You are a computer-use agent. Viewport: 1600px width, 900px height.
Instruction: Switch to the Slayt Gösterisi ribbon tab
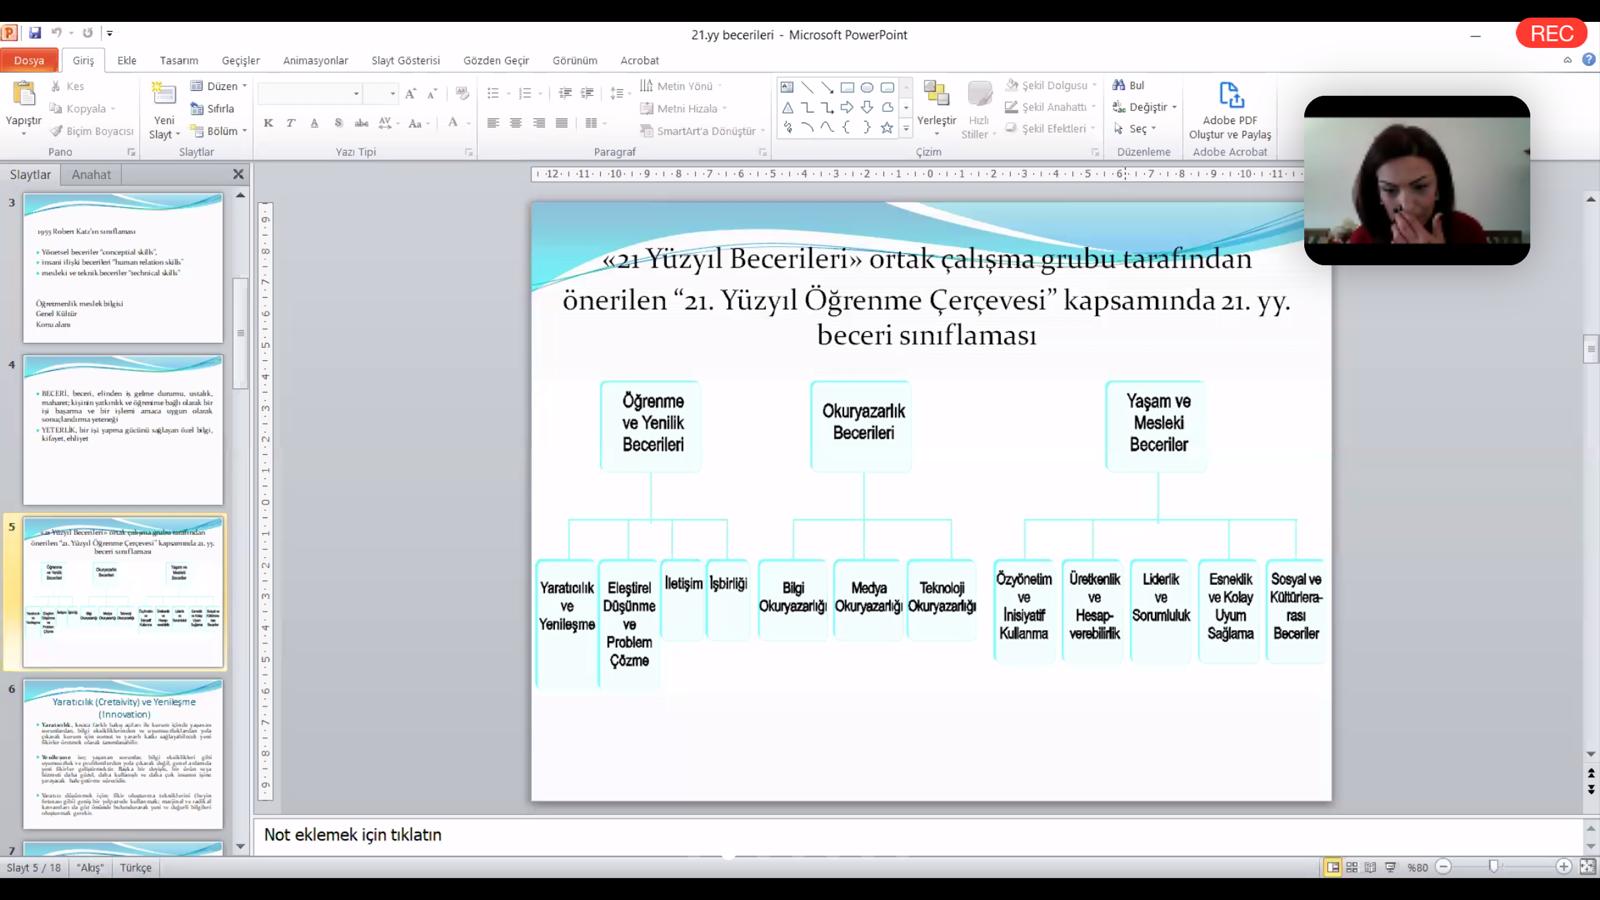[406, 60]
